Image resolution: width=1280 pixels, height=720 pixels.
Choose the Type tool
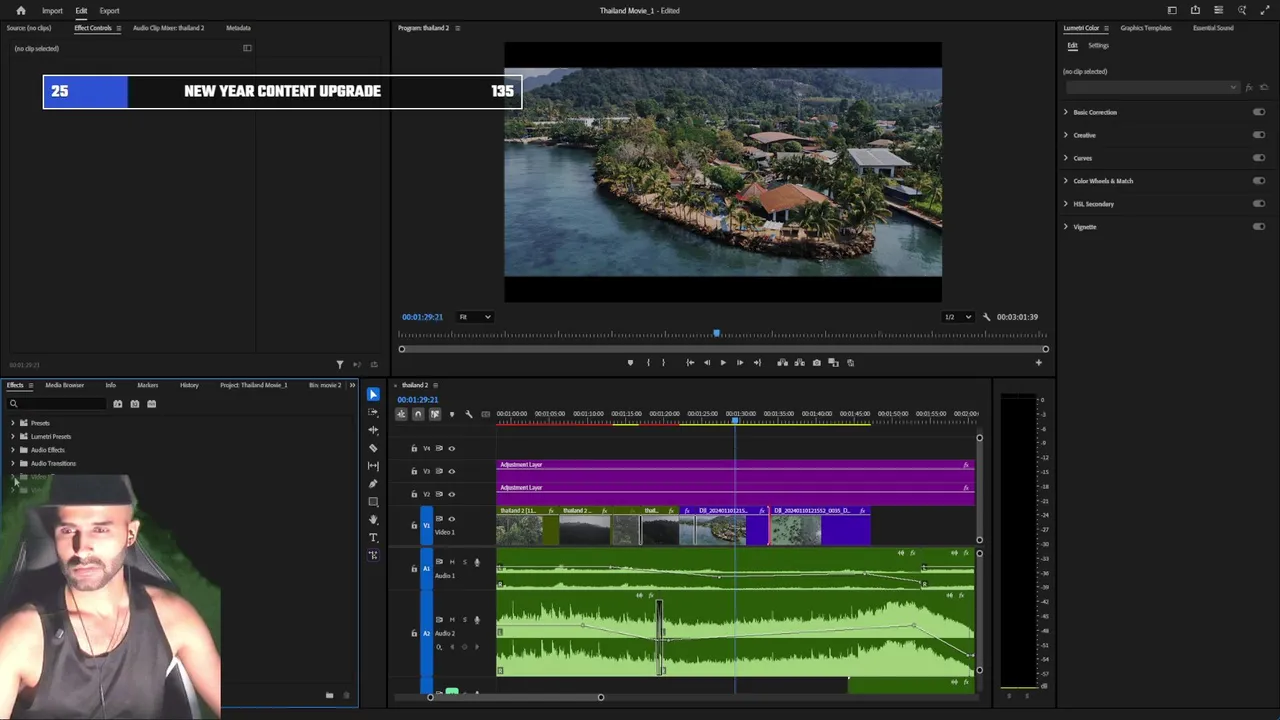(373, 538)
